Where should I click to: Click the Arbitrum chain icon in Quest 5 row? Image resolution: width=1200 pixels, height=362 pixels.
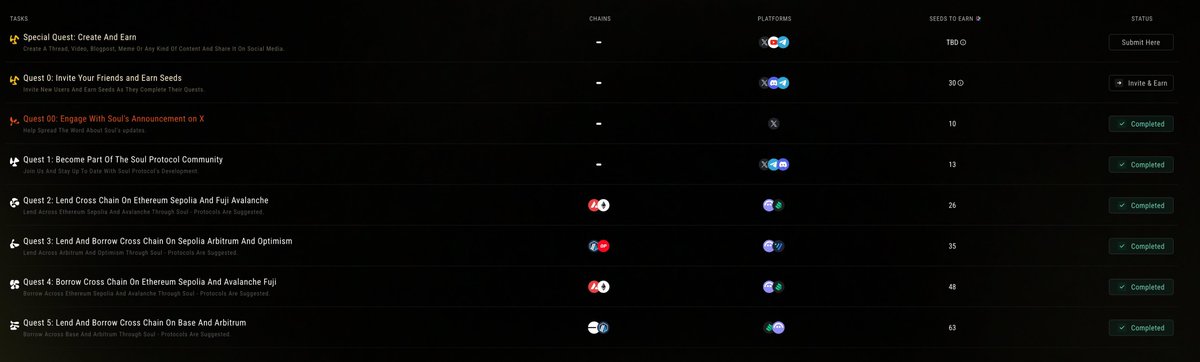pyautogui.click(x=603, y=327)
